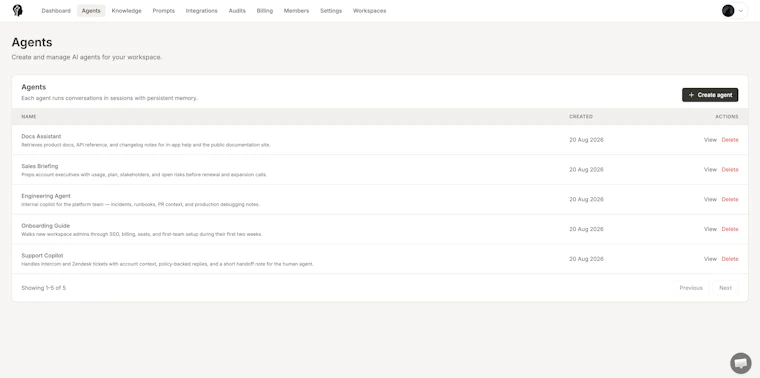
Task: Click the created date in Docs Assistant row
Action: tap(586, 140)
